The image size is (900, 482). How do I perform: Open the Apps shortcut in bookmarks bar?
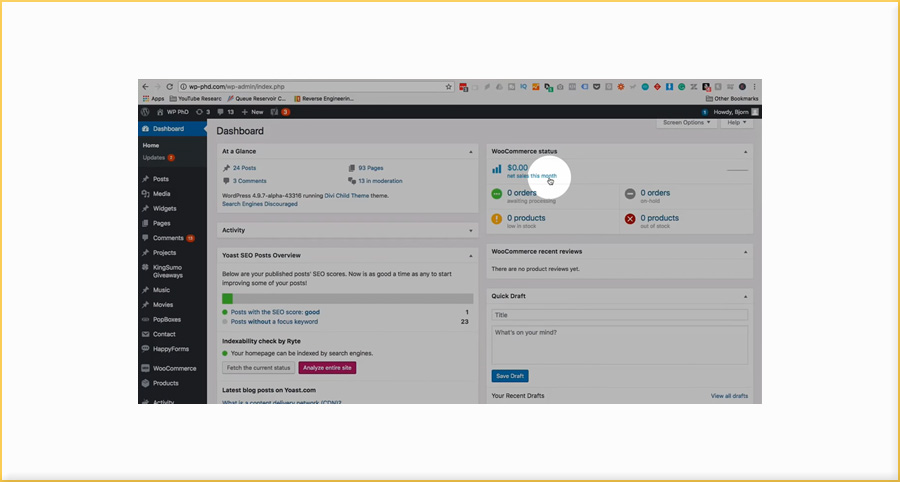(153, 99)
